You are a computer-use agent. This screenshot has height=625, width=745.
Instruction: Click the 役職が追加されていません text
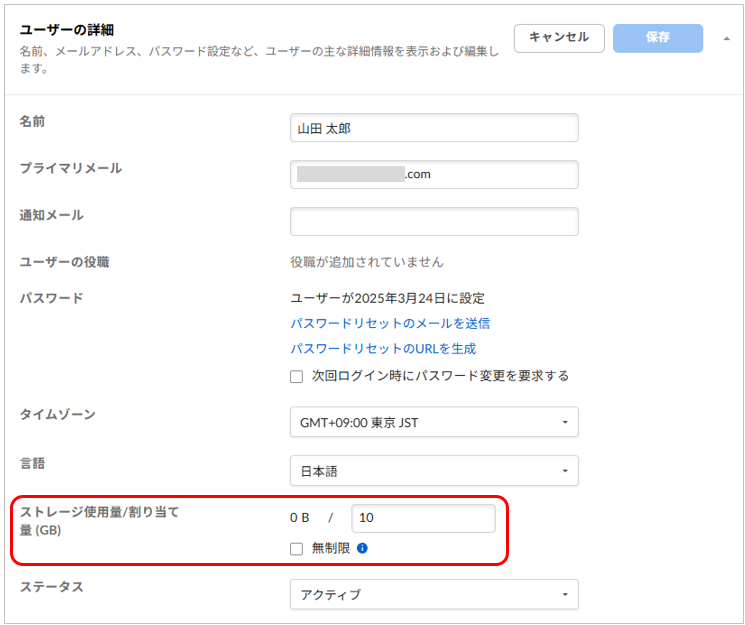click(366, 262)
